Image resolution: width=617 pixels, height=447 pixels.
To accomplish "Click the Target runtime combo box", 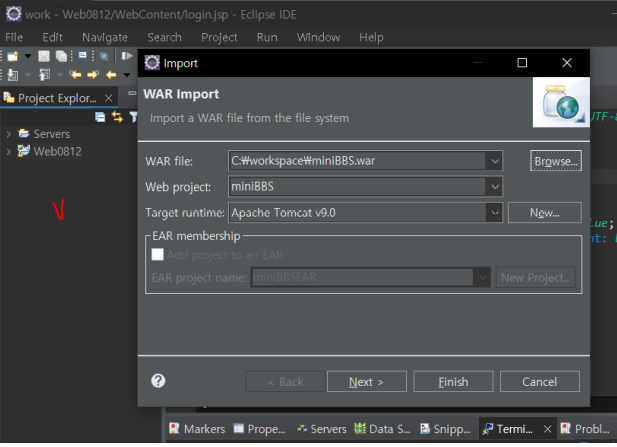I will [365, 213].
